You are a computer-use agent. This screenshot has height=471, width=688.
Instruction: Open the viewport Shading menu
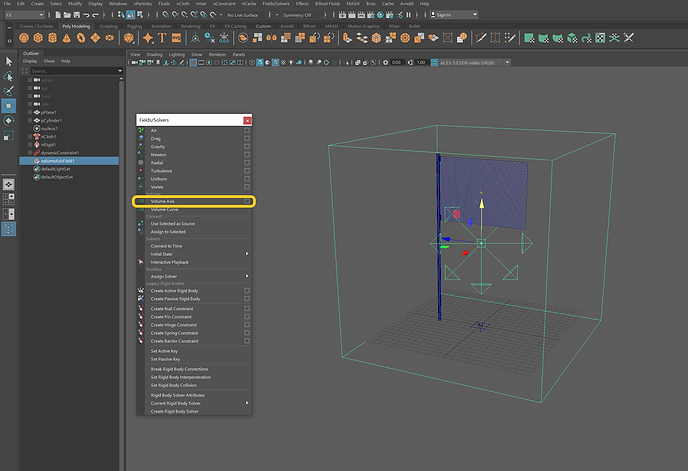[154, 54]
